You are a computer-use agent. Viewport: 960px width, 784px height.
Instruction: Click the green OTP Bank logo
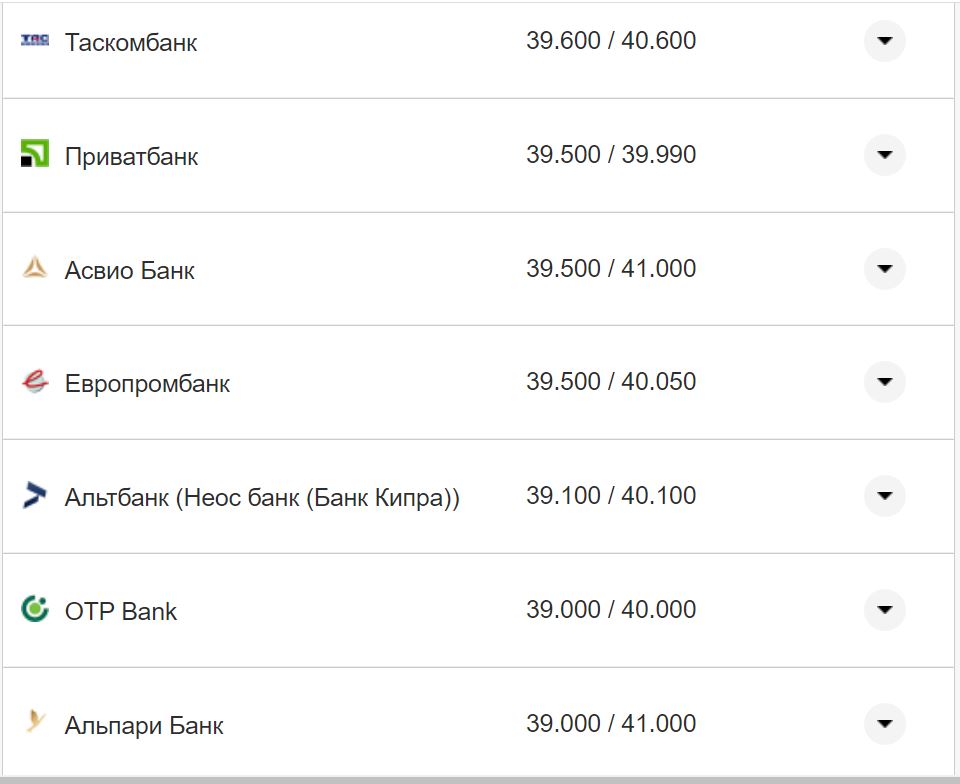point(35,609)
